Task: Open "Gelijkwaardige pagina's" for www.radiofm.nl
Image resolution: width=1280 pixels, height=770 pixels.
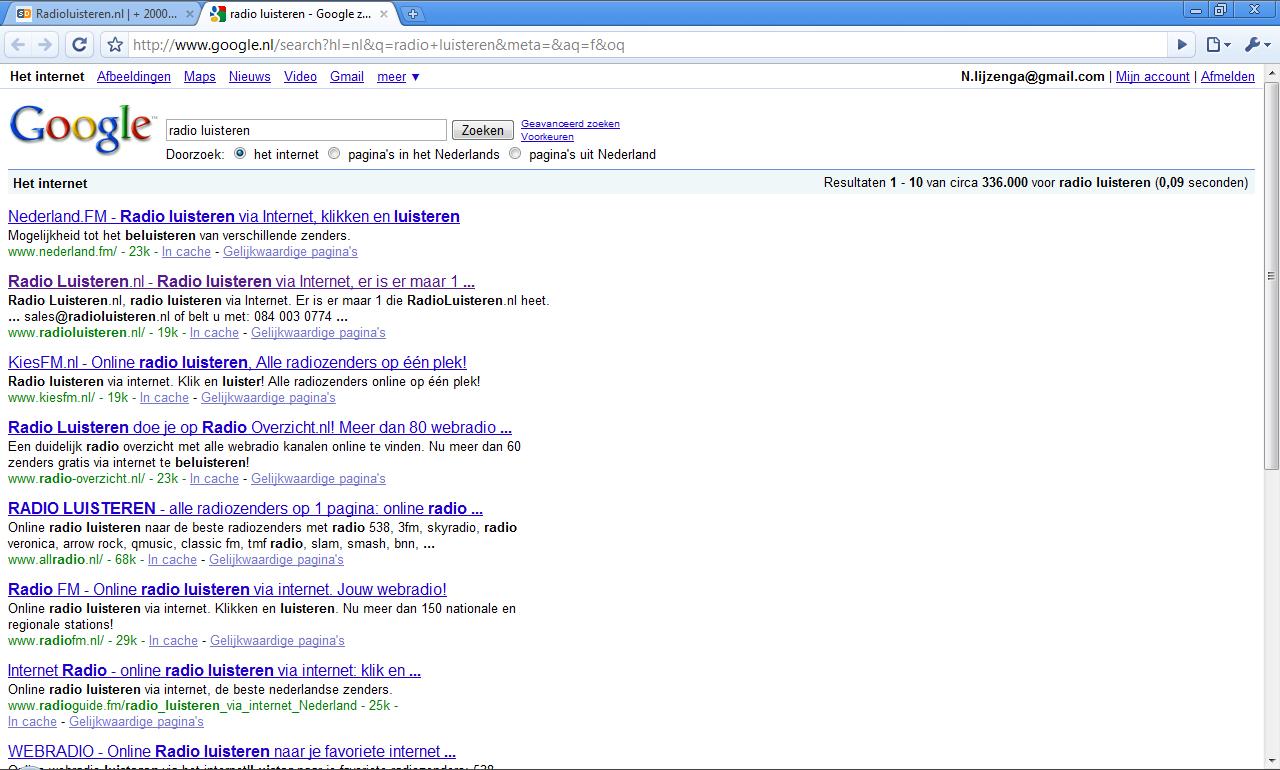Action: pyautogui.click(x=277, y=641)
